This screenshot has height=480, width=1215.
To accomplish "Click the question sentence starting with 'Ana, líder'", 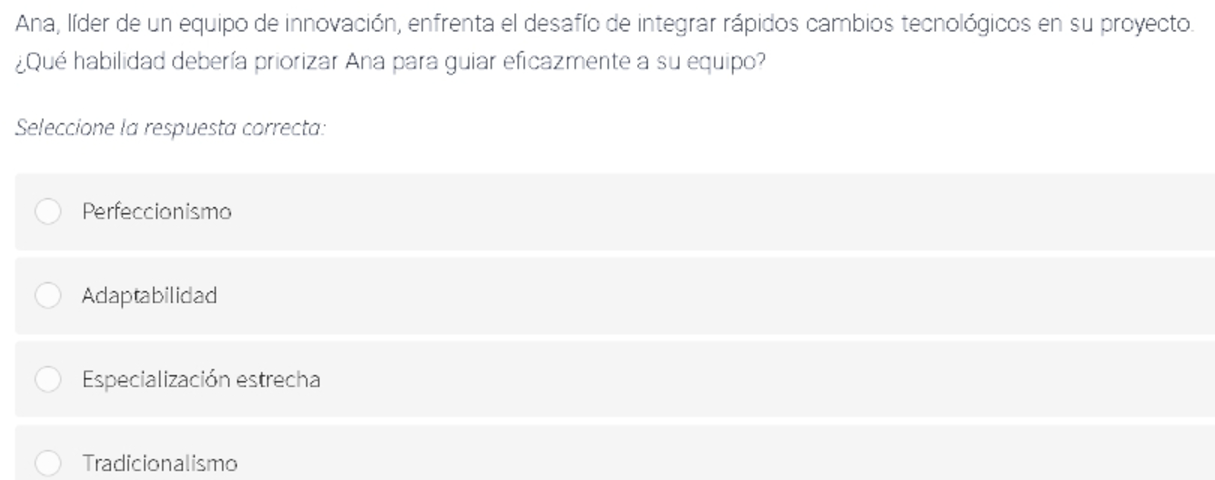I will [605, 22].
